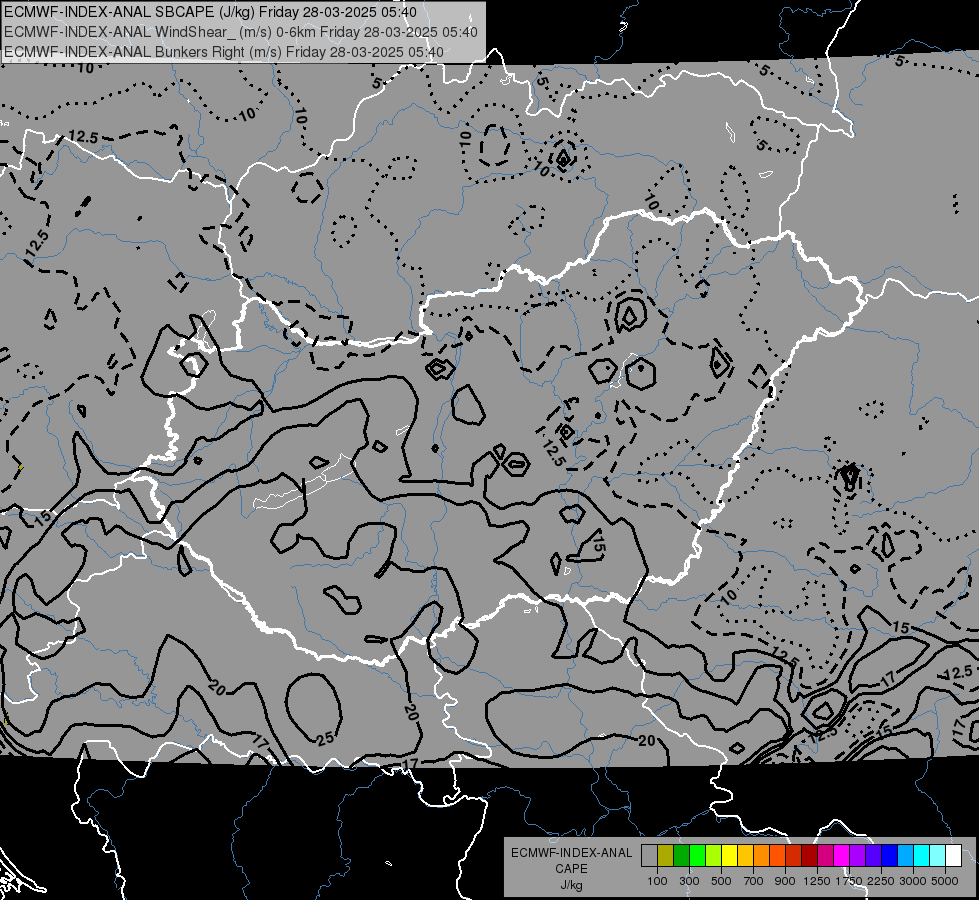979x900 pixels.
Task: Click the 3000 legend tick label
Action: [x=912, y=881]
